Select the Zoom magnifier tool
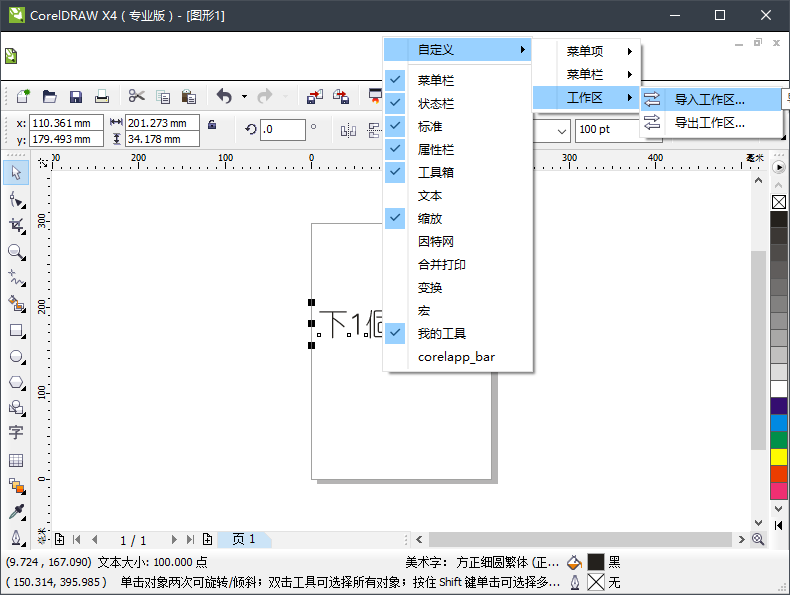Viewport: 790px width, 595px height. 16,251
